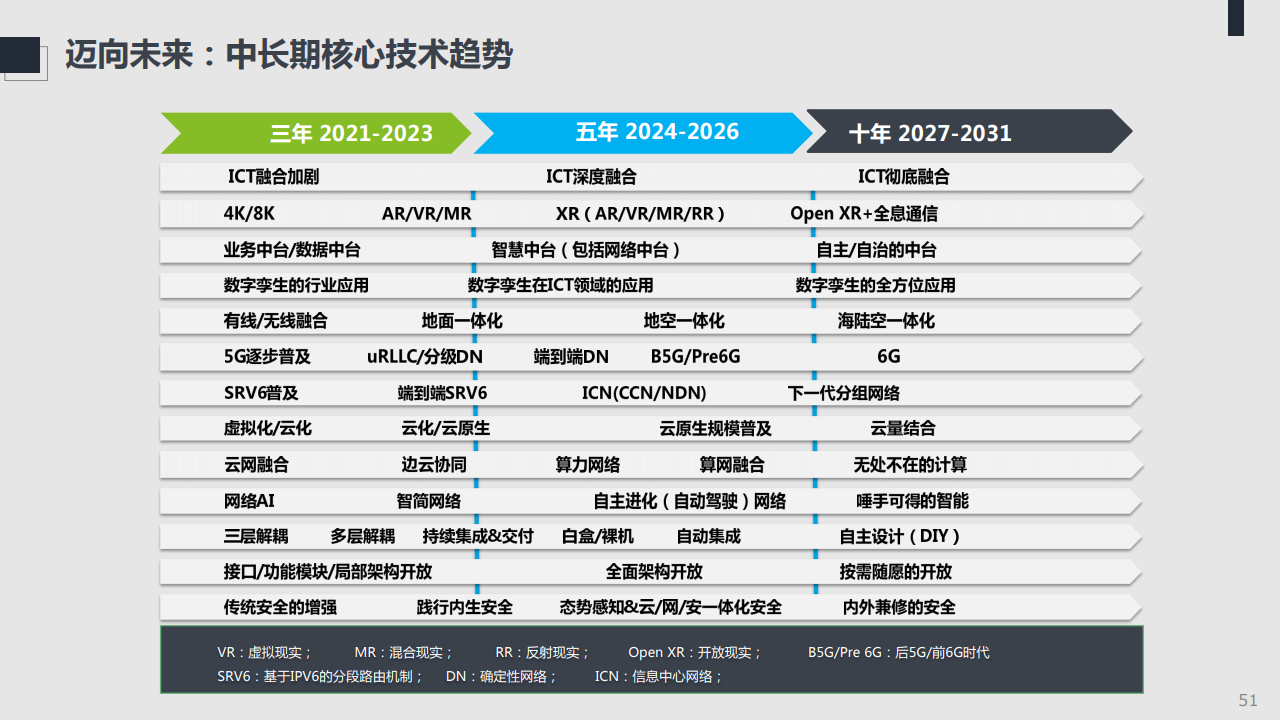Click the text 全面架构开放
This screenshot has width=1280, height=720.
tap(654, 572)
